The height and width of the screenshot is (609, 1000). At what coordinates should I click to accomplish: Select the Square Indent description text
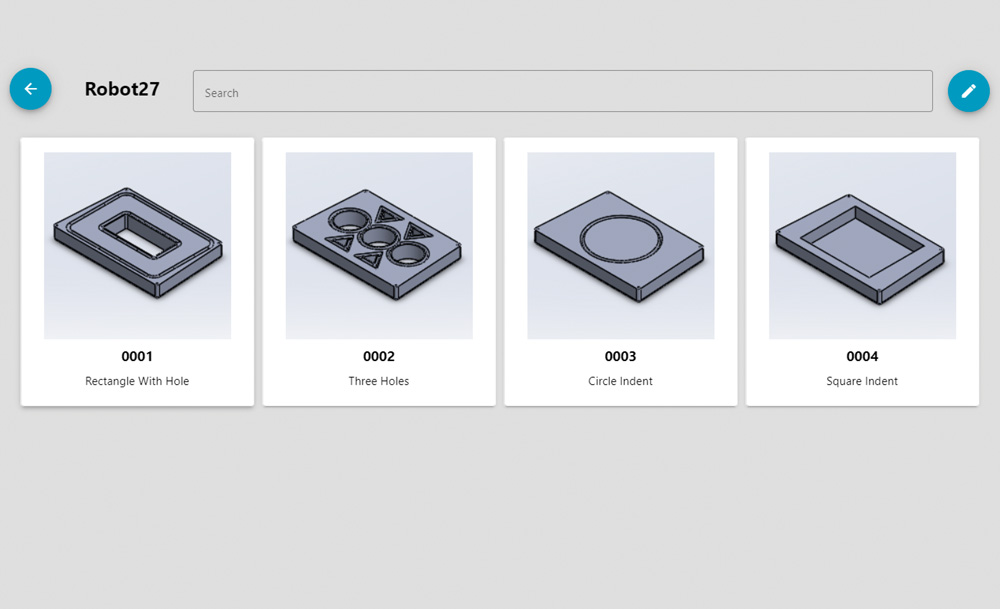coord(861,381)
